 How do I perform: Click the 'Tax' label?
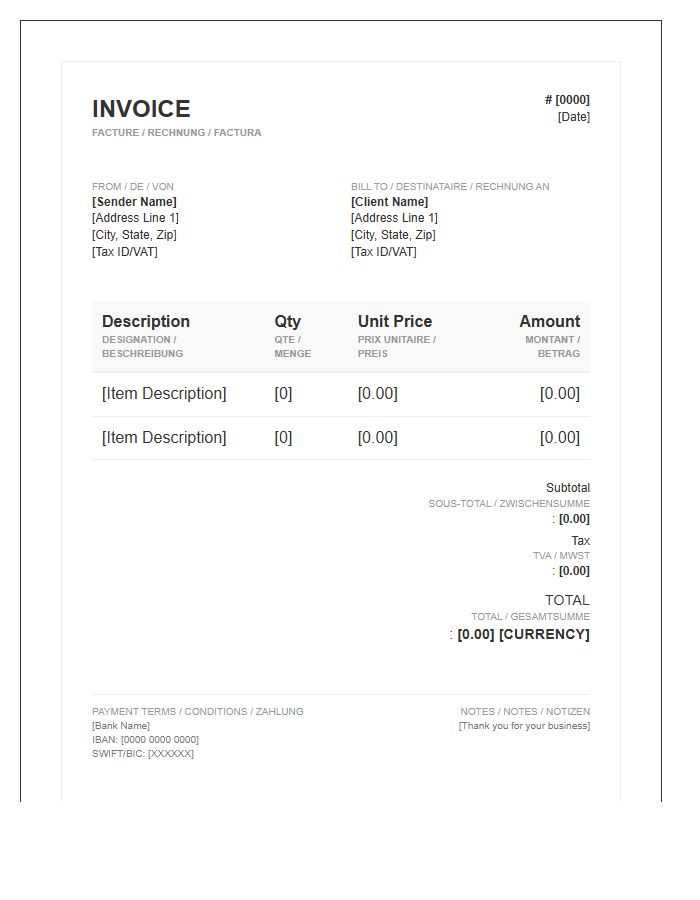pyautogui.click(x=581, y=541)
